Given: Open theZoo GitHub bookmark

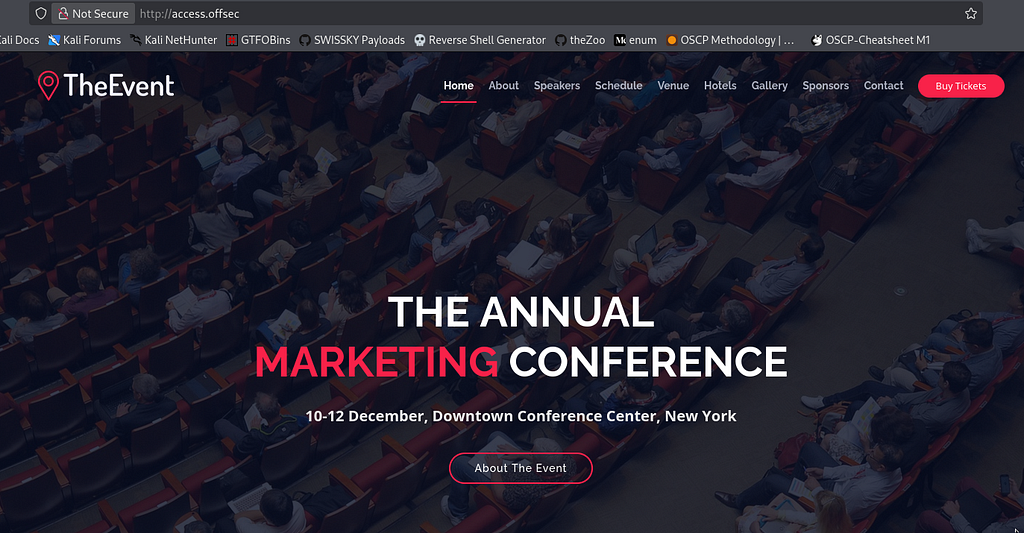Looking at the screenshot, I should coord(580,40).
